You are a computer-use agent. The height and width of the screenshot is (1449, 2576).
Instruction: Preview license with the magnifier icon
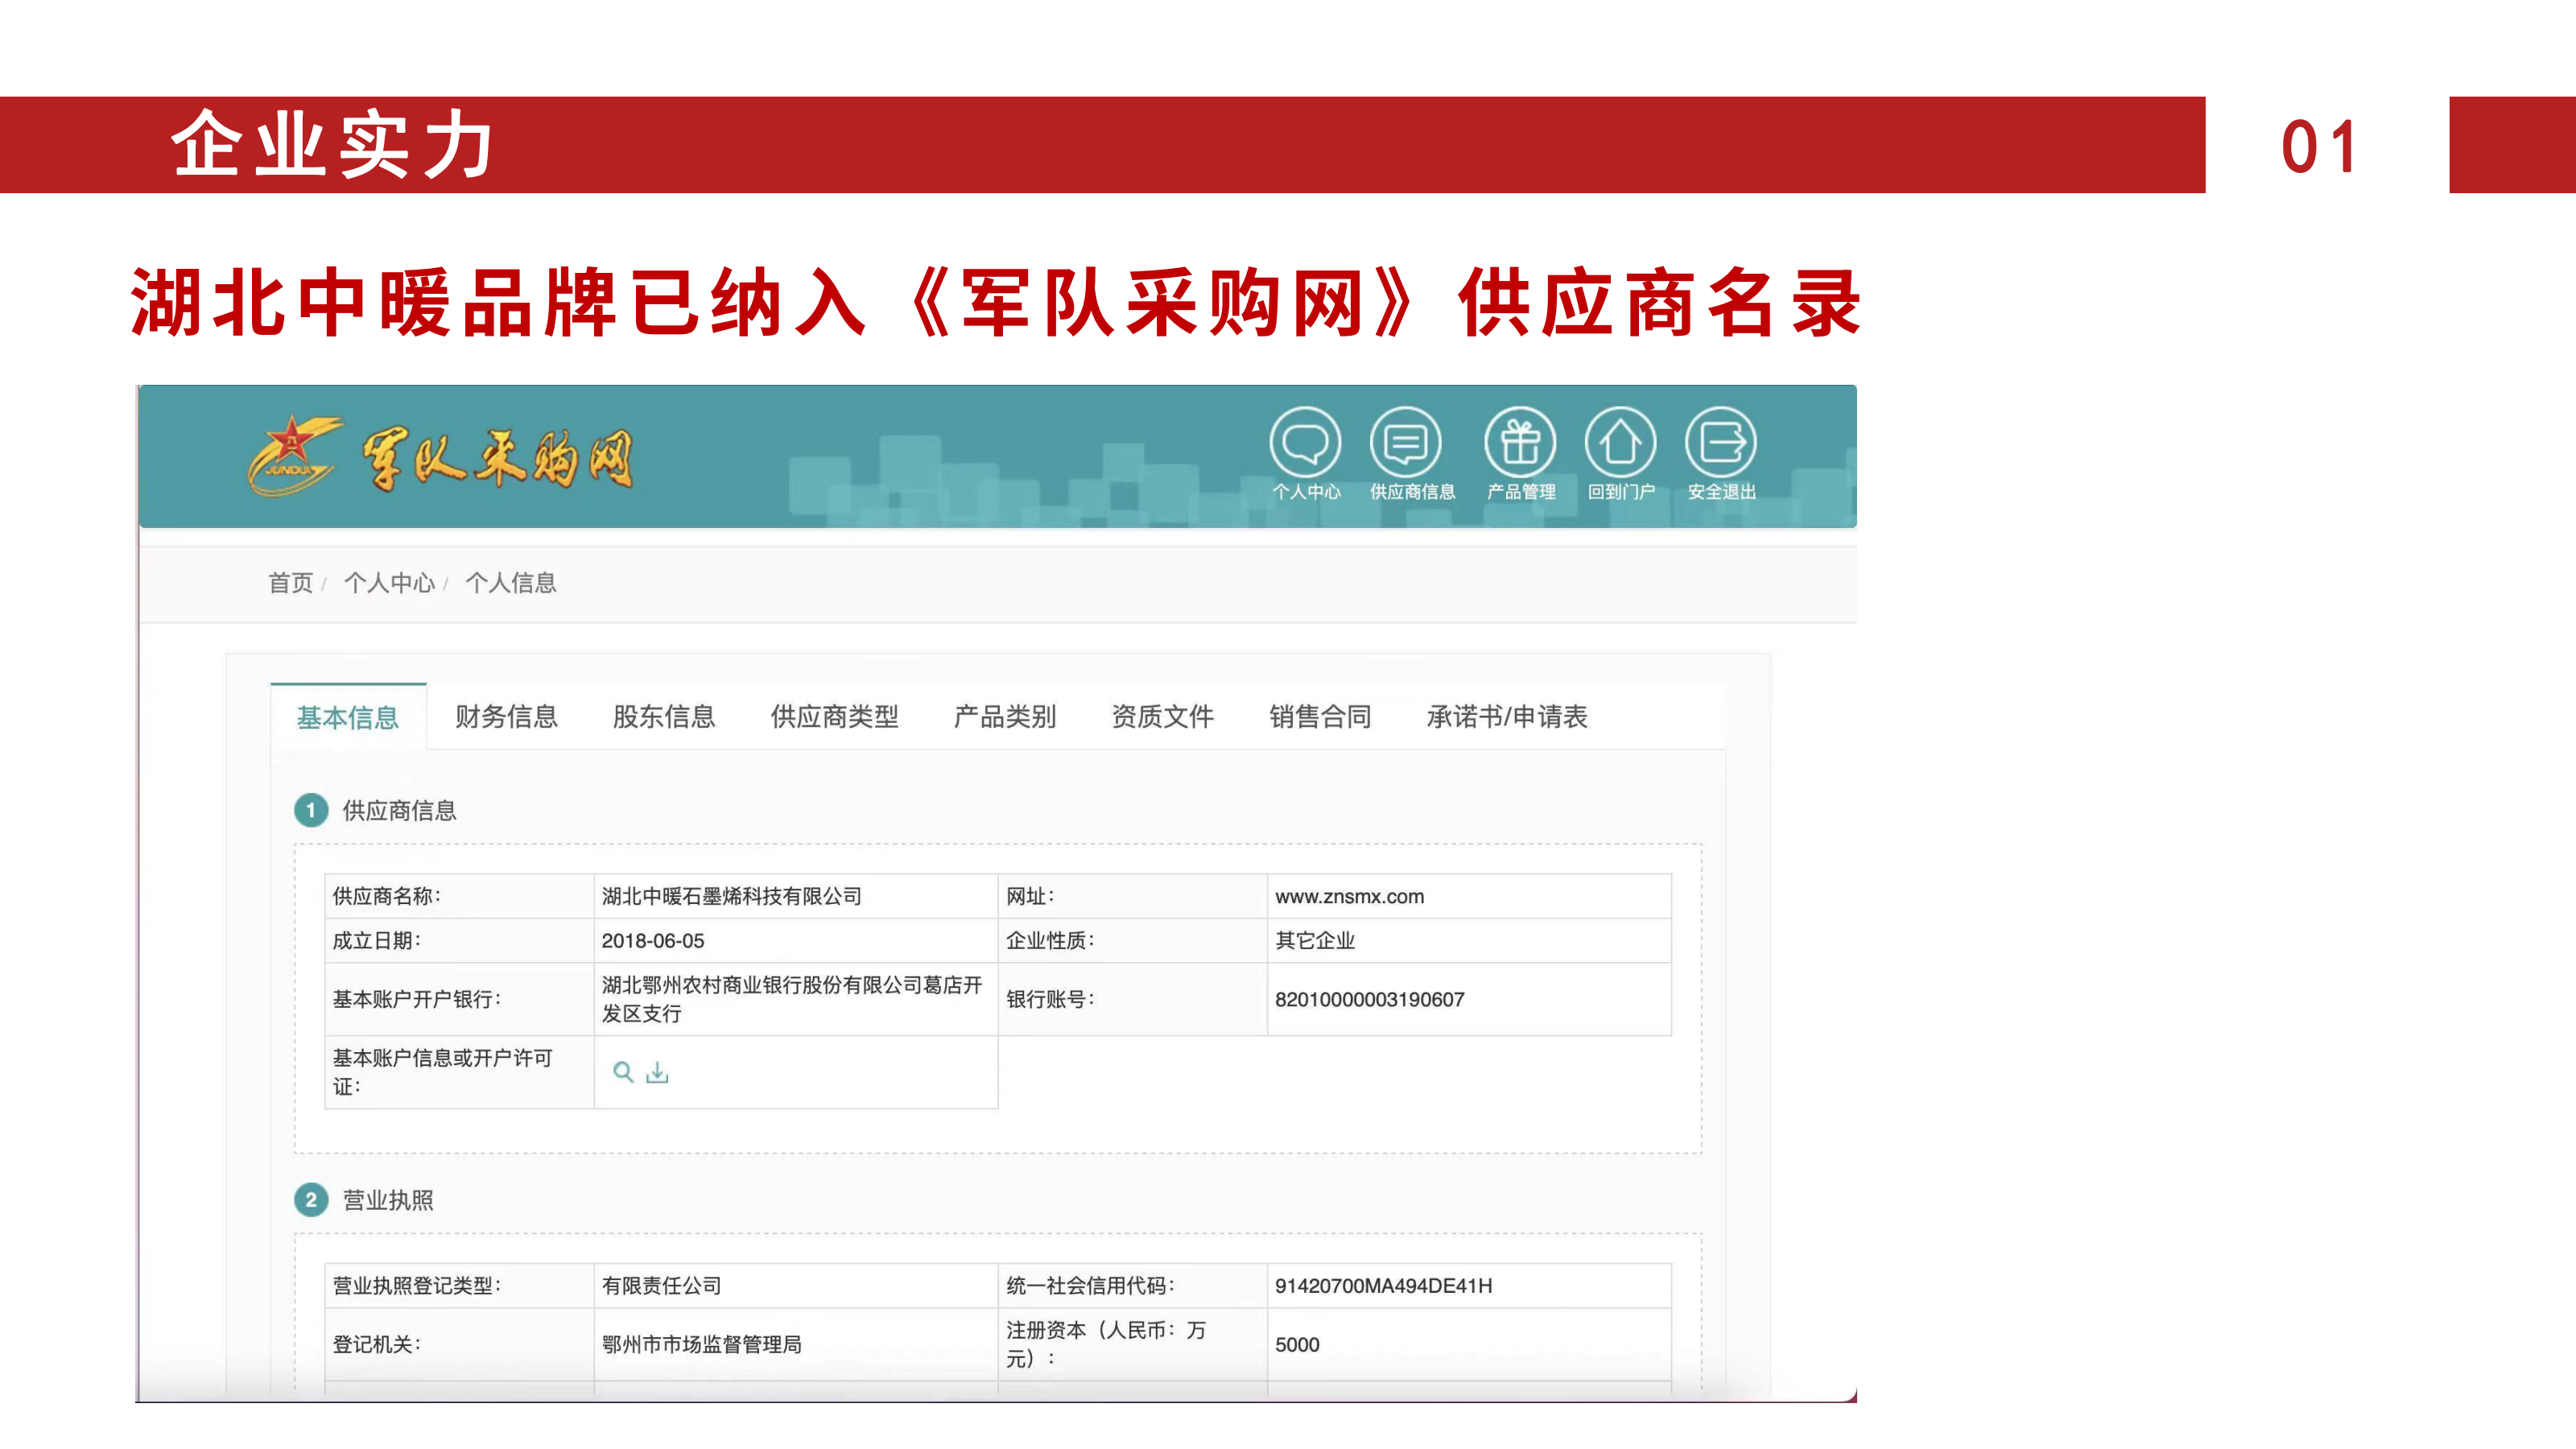pos(623,1072)
